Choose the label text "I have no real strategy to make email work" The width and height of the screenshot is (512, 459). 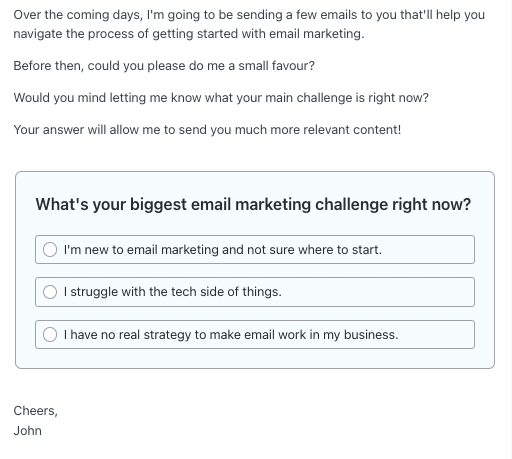185,335
